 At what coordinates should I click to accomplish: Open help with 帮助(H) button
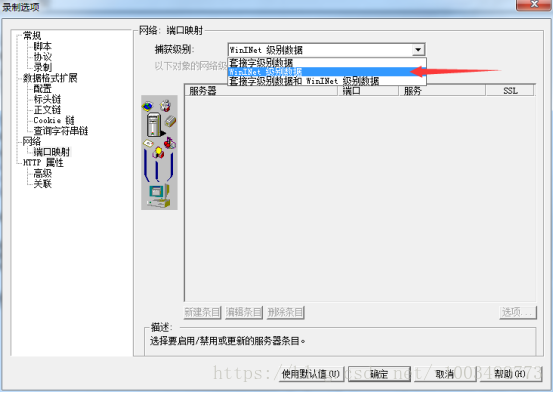click(510, 374)
